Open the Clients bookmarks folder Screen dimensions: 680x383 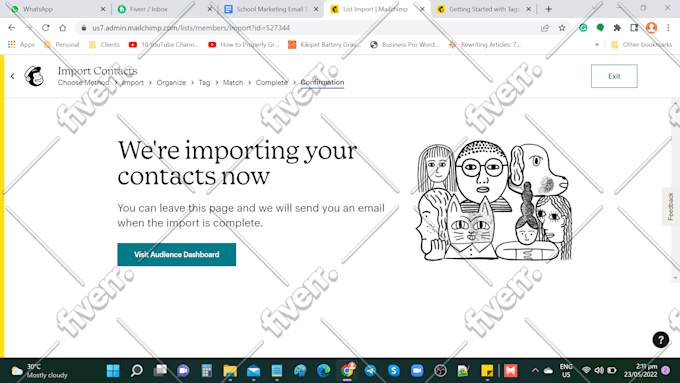(x=104, y=45)
